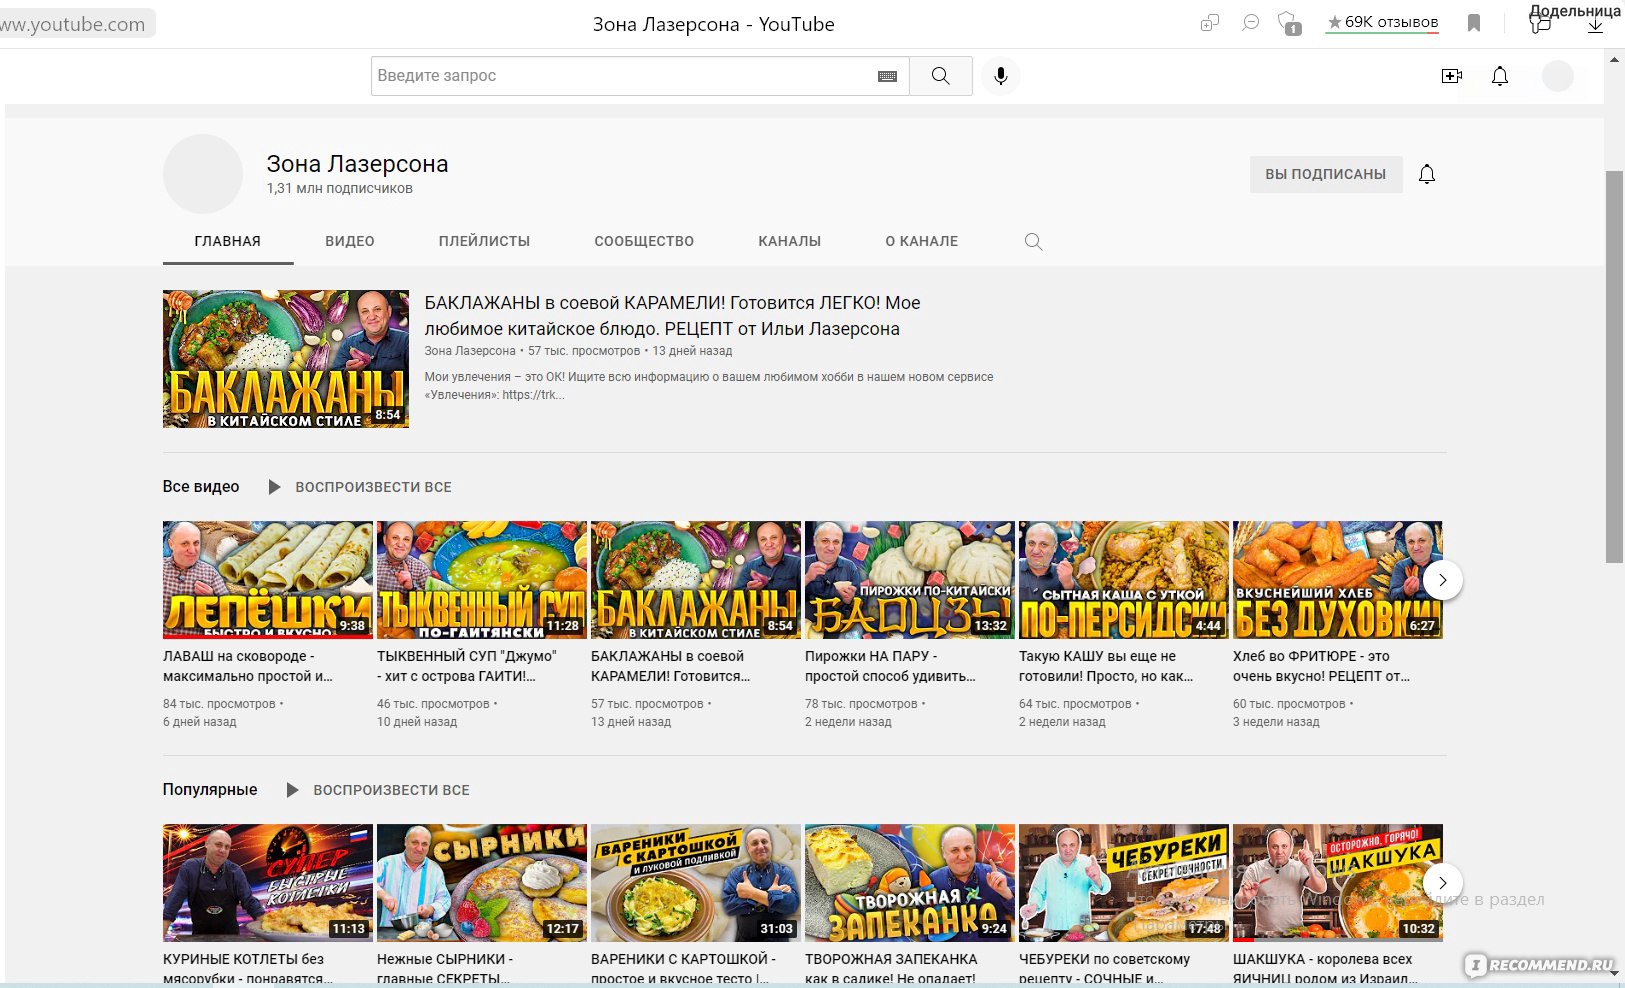Open YouTube notifications bell in header
This screenshot has height=988, width=1625.
pos(1500,76)
